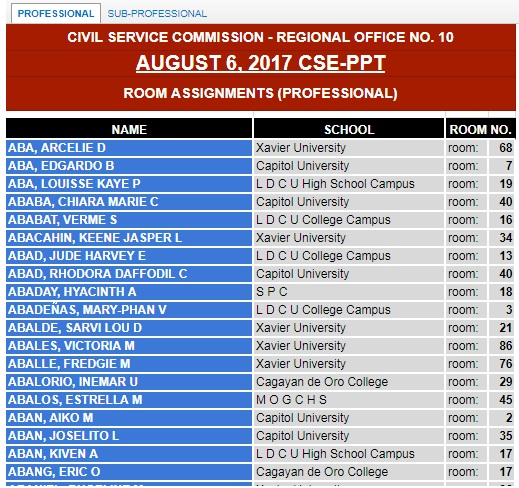The width and height of the screenshot is (519, 488).
Task: Select name ABALOS, ESTRELLA M
Action: click(129, 400)
